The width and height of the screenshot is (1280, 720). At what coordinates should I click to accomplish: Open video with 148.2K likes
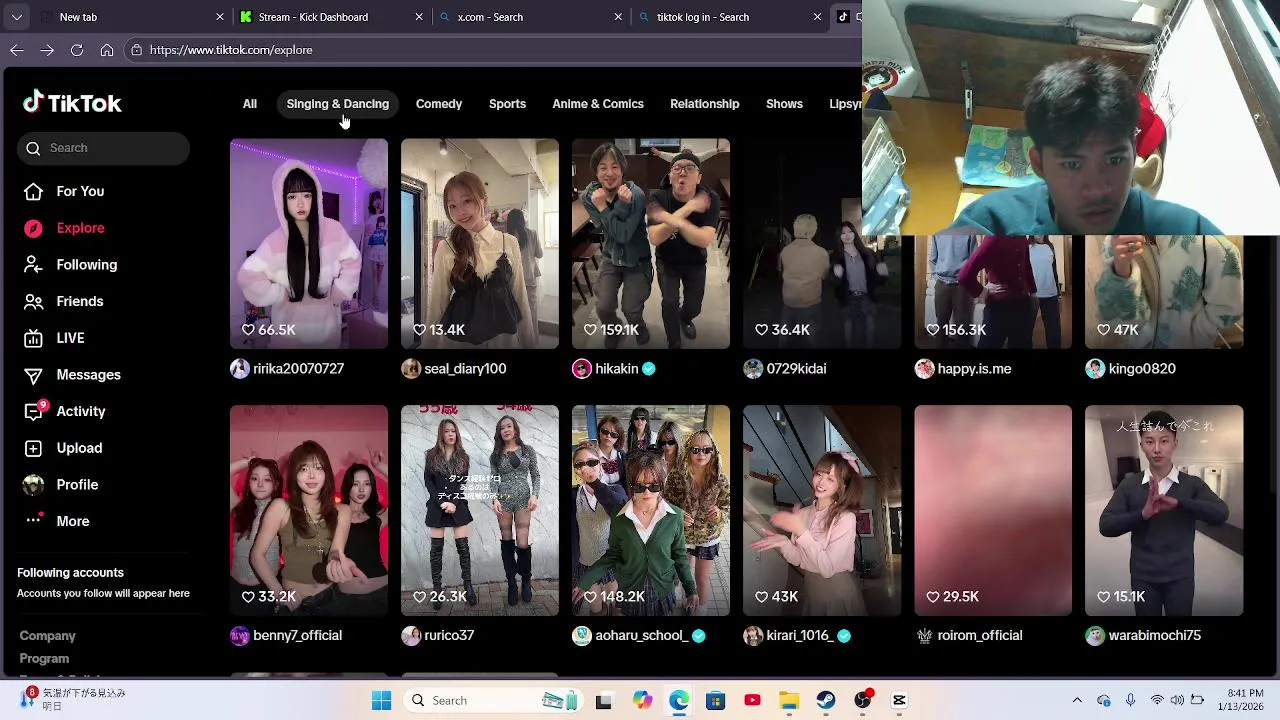(651, 510)
